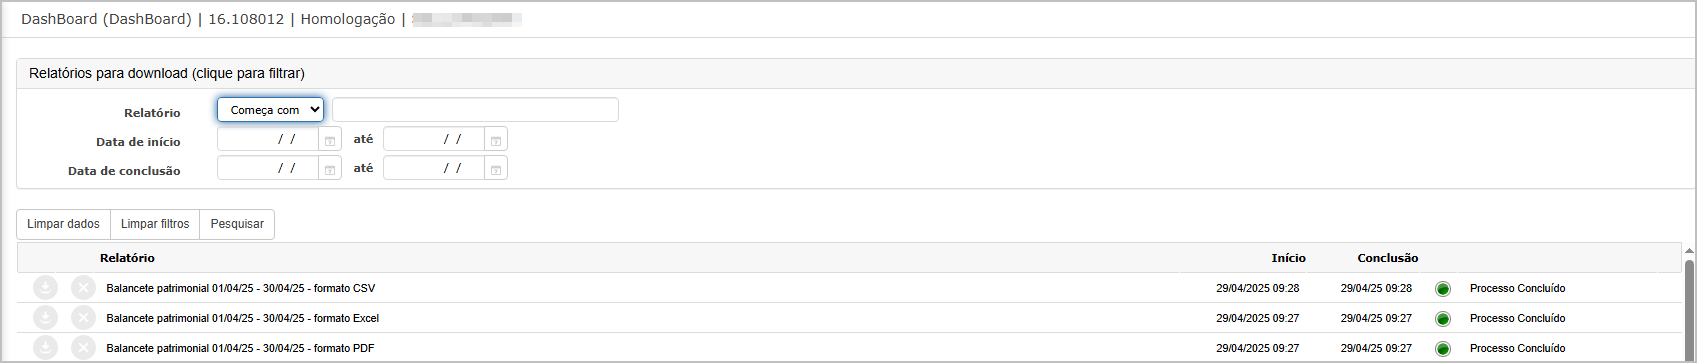Click the green status indicator of CSV row
The image size is (1697, 363).
click(x=1442, y=289)
